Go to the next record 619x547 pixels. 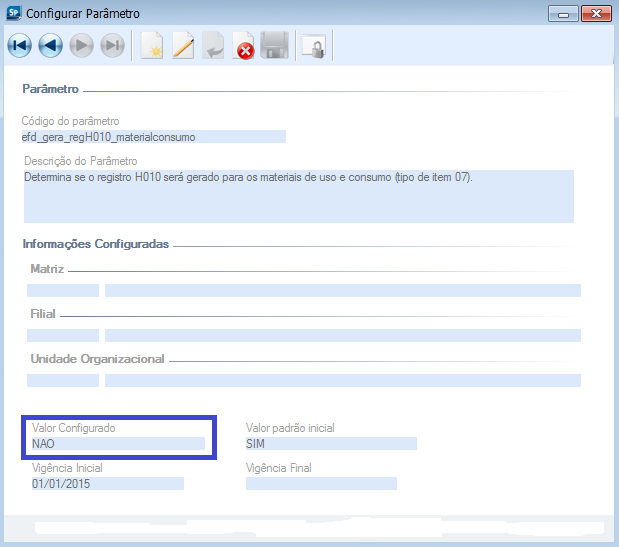click(x=82, y=46)
